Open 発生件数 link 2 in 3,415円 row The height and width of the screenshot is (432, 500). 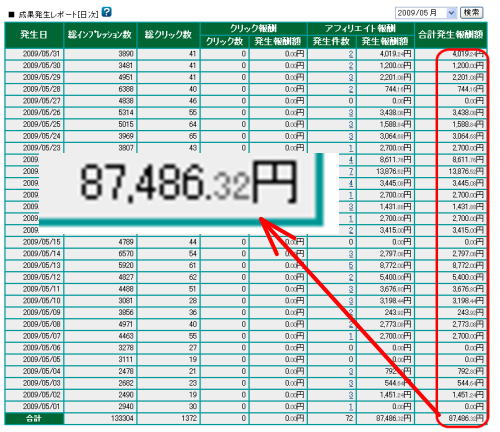351,230
